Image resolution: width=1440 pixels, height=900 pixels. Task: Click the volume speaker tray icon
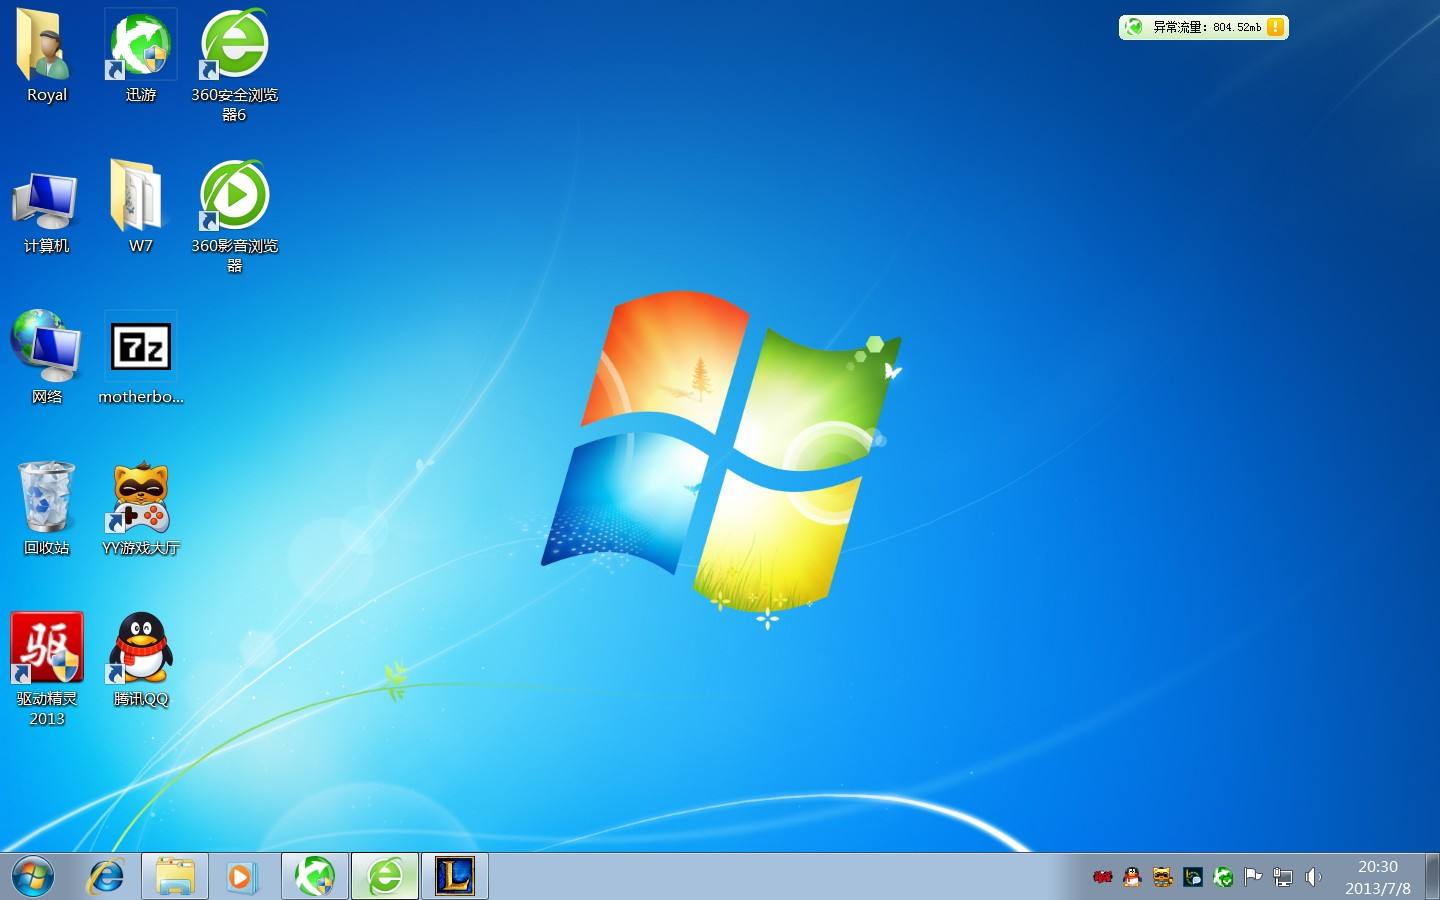[x=1313, y=877]
